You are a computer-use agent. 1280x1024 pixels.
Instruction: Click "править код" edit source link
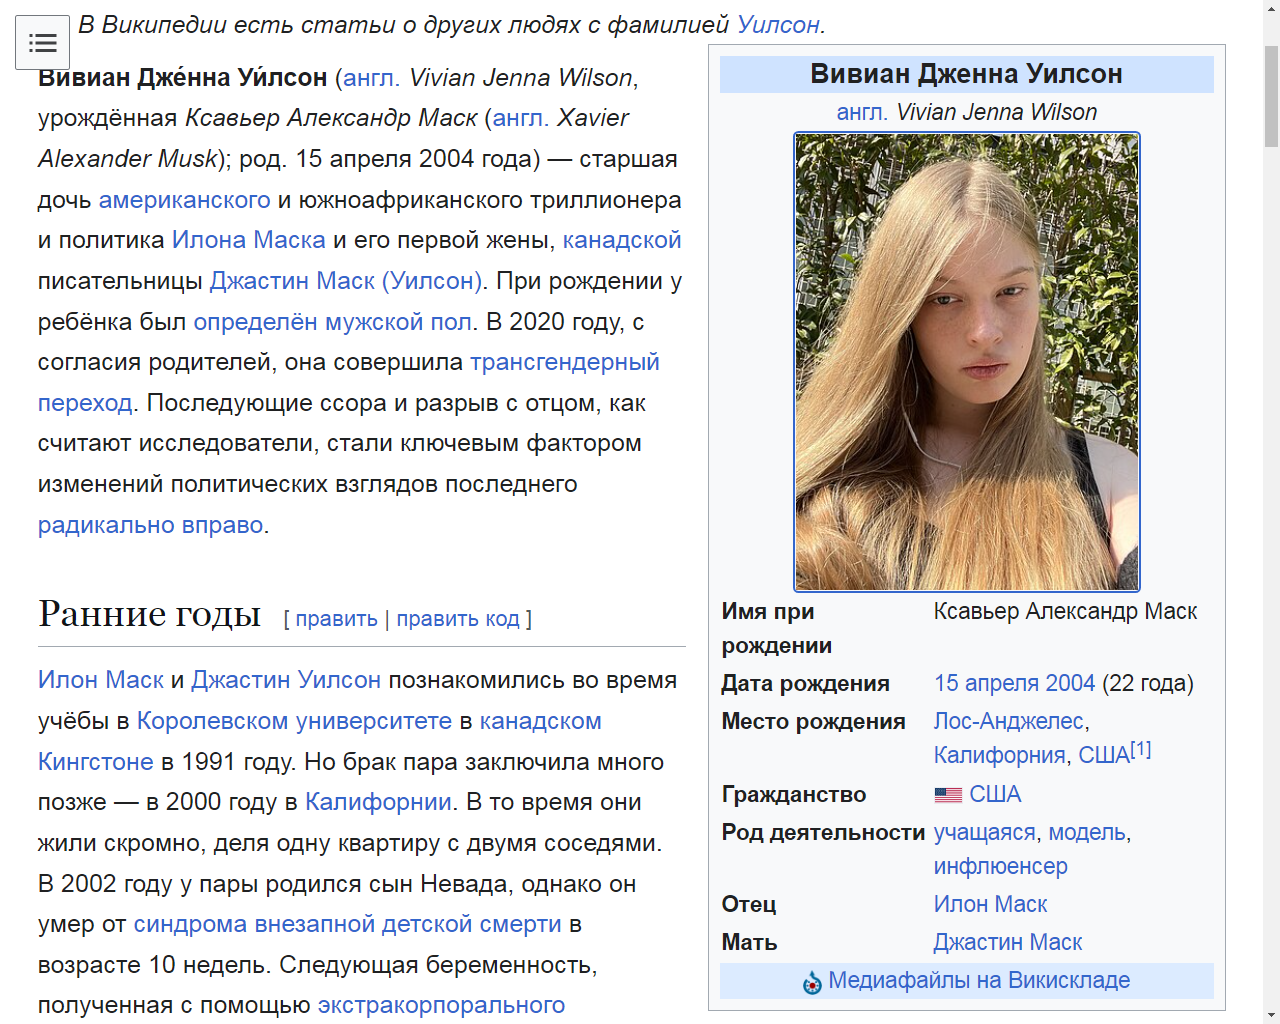pos(458,619)
